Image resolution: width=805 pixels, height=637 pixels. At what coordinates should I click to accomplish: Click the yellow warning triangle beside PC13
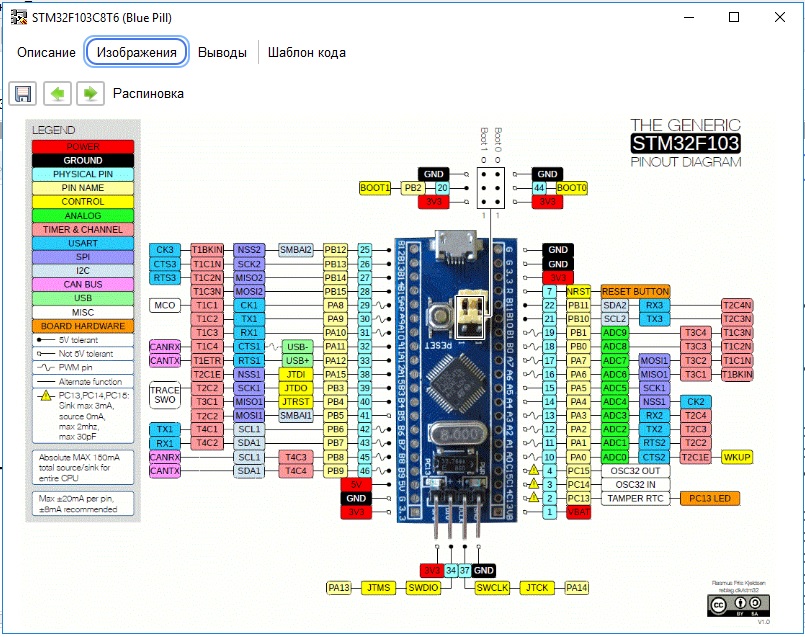pyautogui.click(x=533, y=498)
